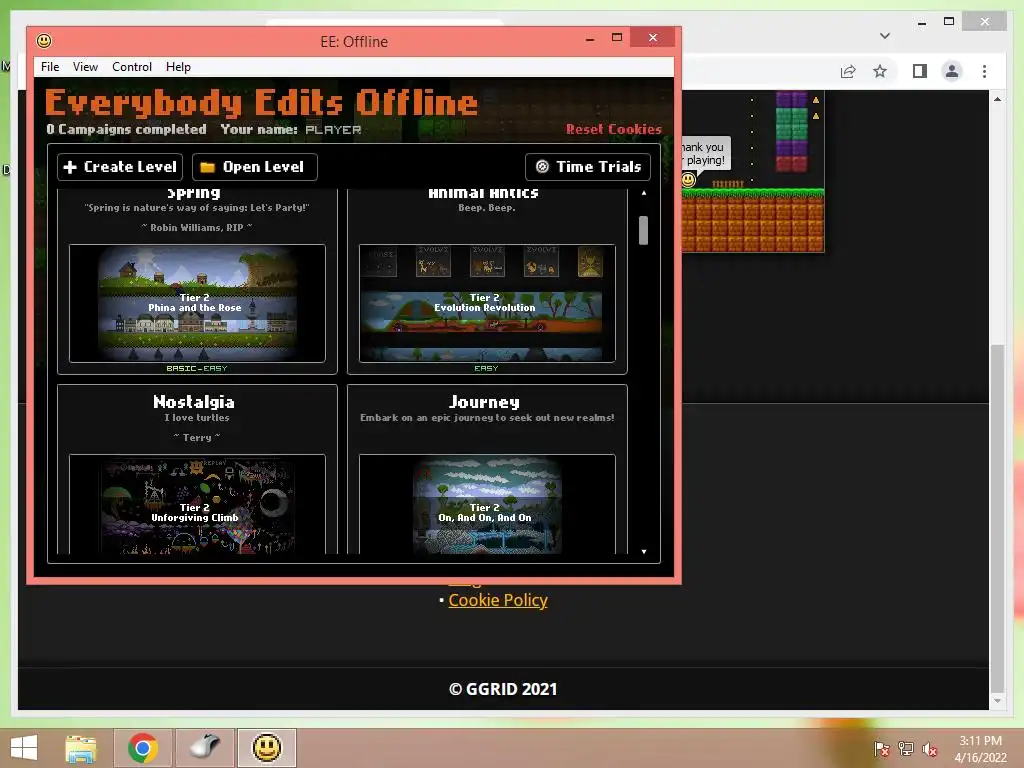Open the Evolution Revolution level thumbnail

coord(487,303)
